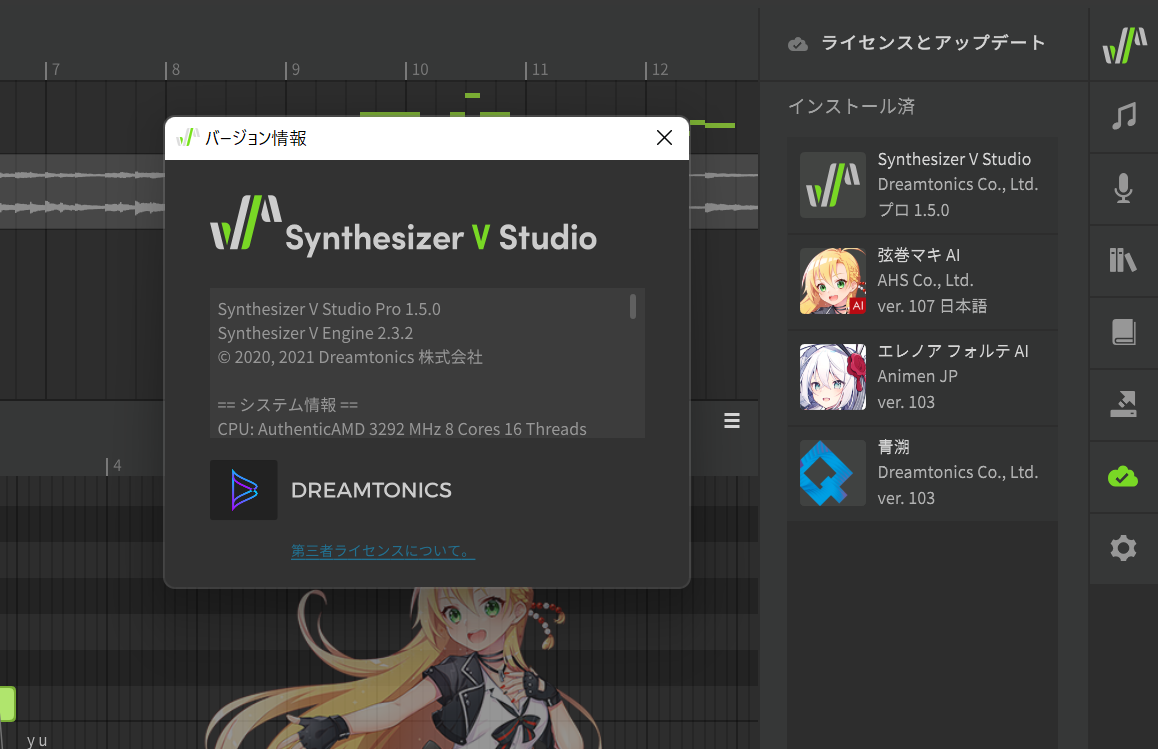Click the CPU: AuthenticAMD 3292 MHz line
Viewport: 1158px width, 749px height.
click(402, 428)
